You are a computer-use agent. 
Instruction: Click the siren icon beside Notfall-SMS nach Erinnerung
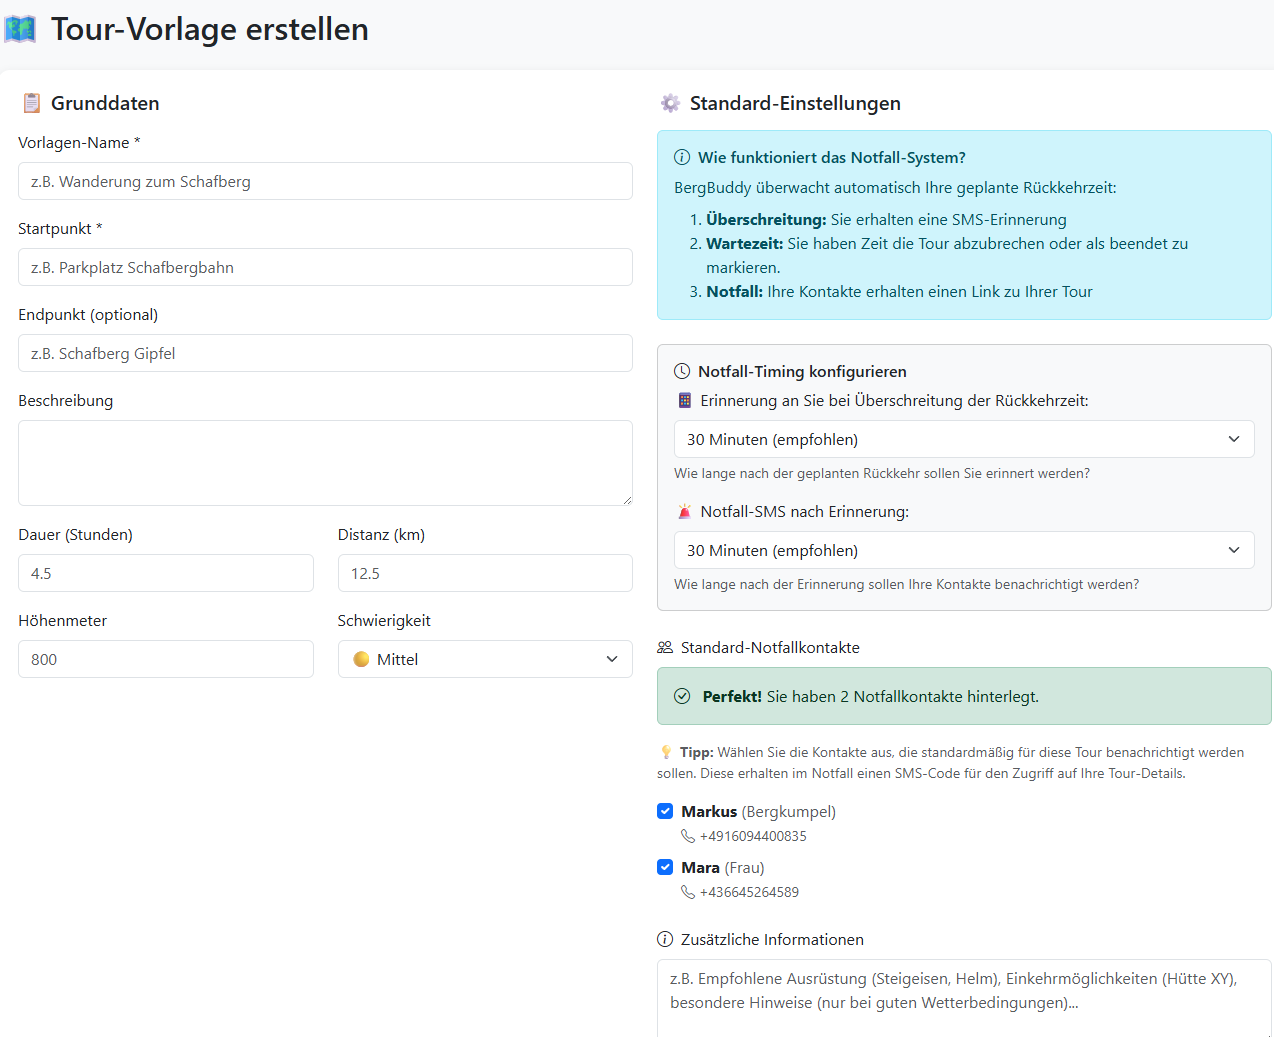tap(684, 511)
